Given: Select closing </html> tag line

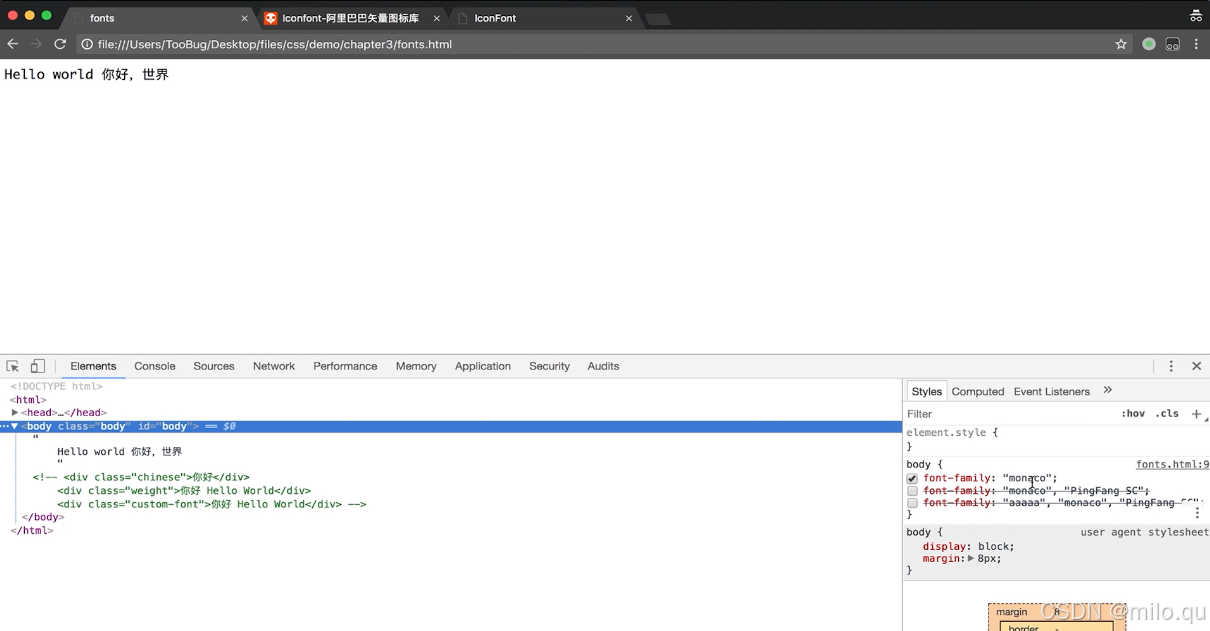Looking at the screenshot, I should pyautogui.click(x=32, y=530).
